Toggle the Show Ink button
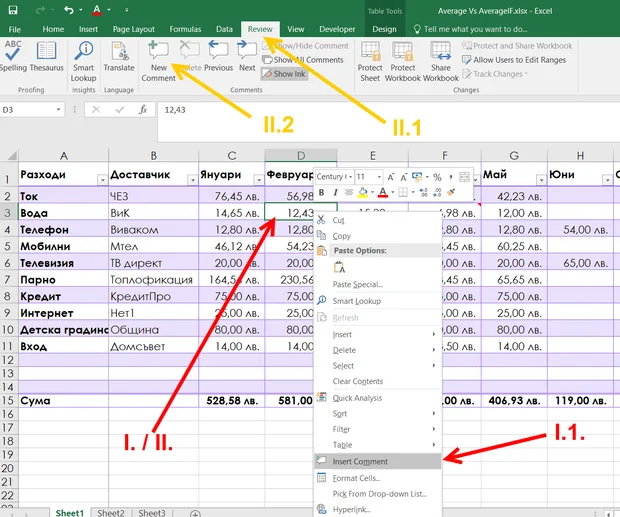The height and width of the screenshot is (517, 620). point(284,74)
